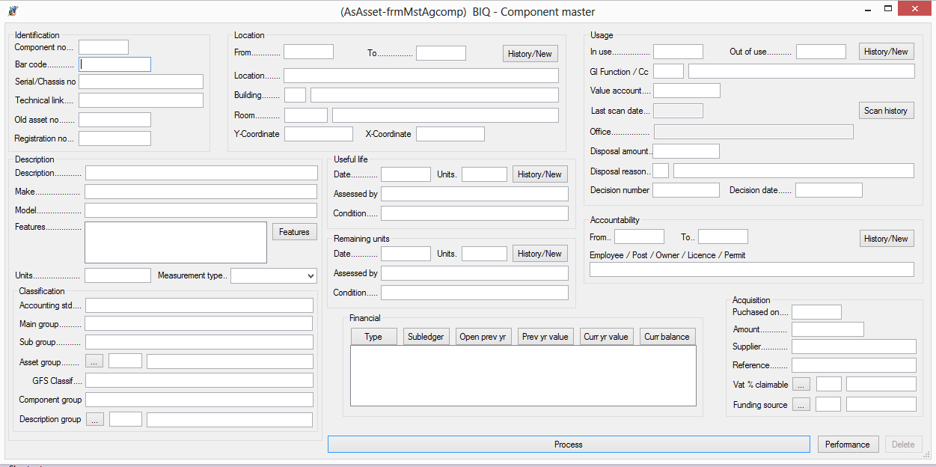This screenshot has width=936, height=467.
Task: Open the Performance button
Action: [848, 444]
